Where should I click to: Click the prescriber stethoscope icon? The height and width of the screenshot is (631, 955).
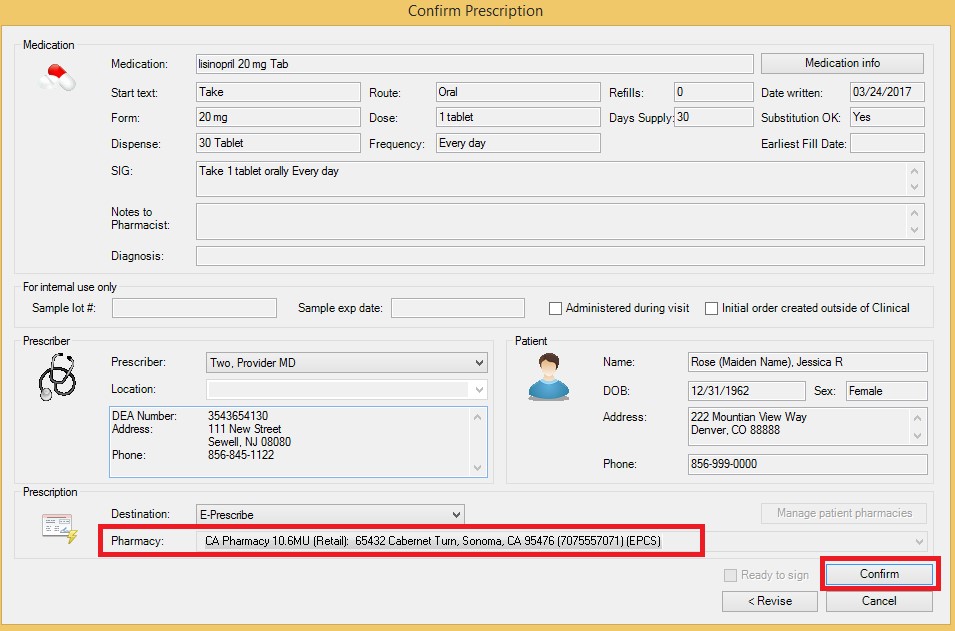coord(56,377)
